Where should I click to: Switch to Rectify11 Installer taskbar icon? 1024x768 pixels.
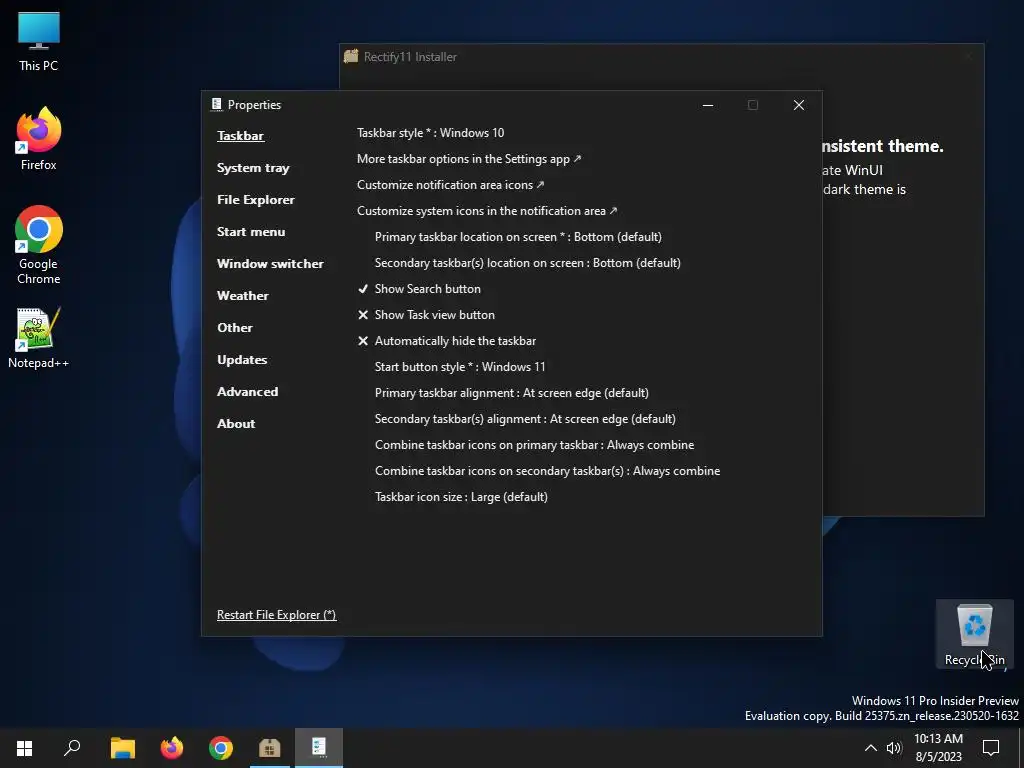tap(270, 748)
